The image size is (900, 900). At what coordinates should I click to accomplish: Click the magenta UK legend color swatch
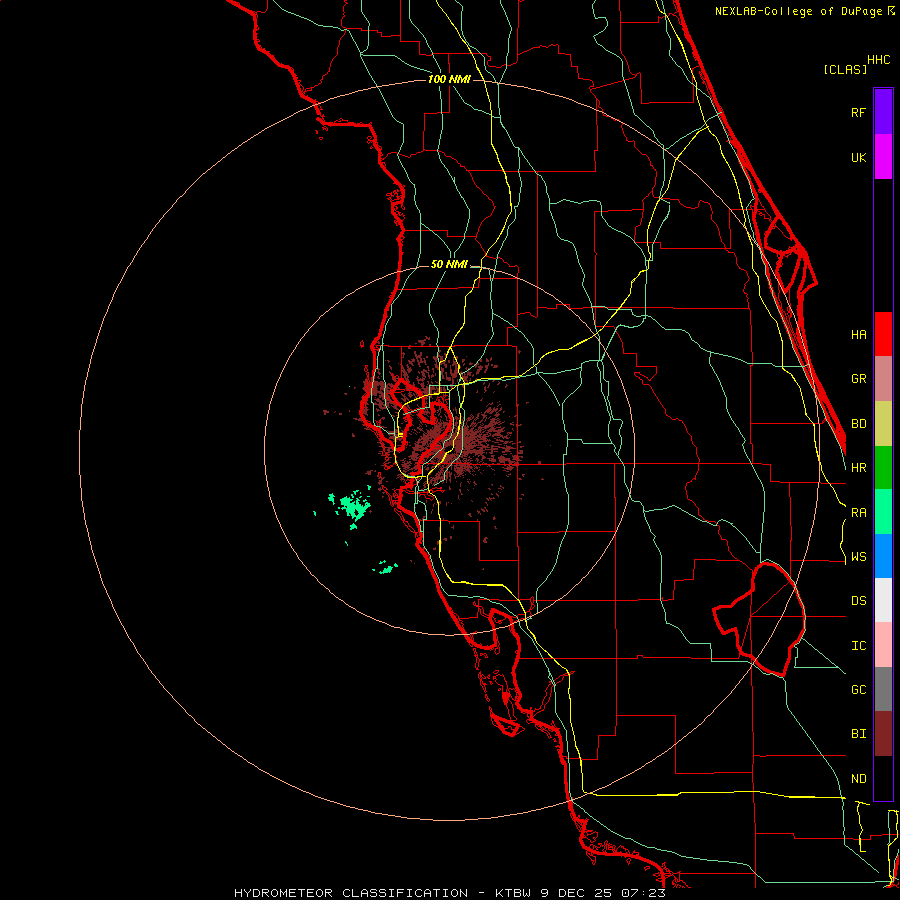(x=883, y=156)
